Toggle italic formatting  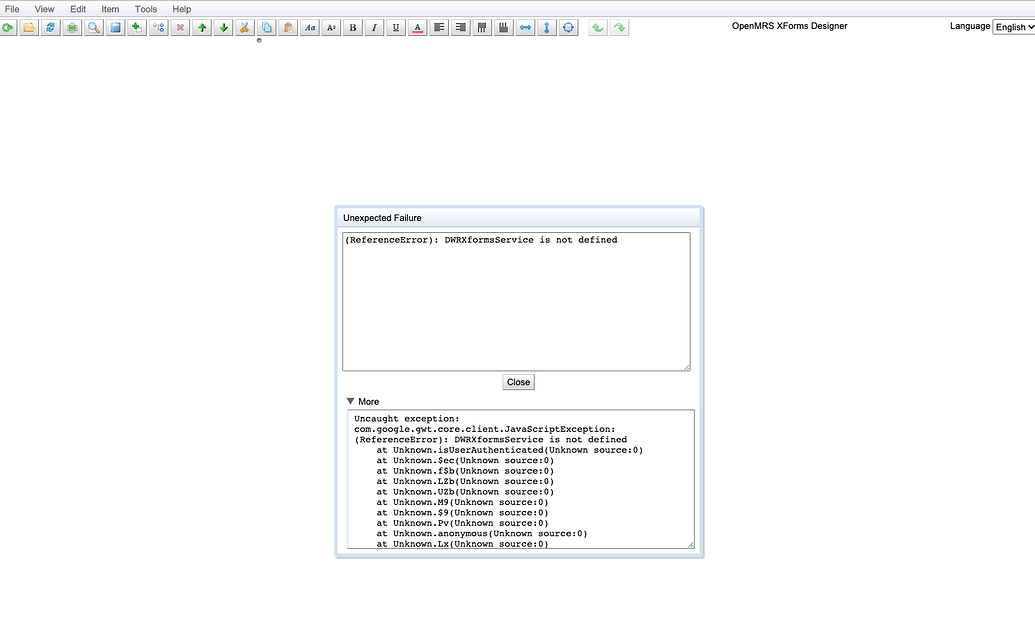374,28
